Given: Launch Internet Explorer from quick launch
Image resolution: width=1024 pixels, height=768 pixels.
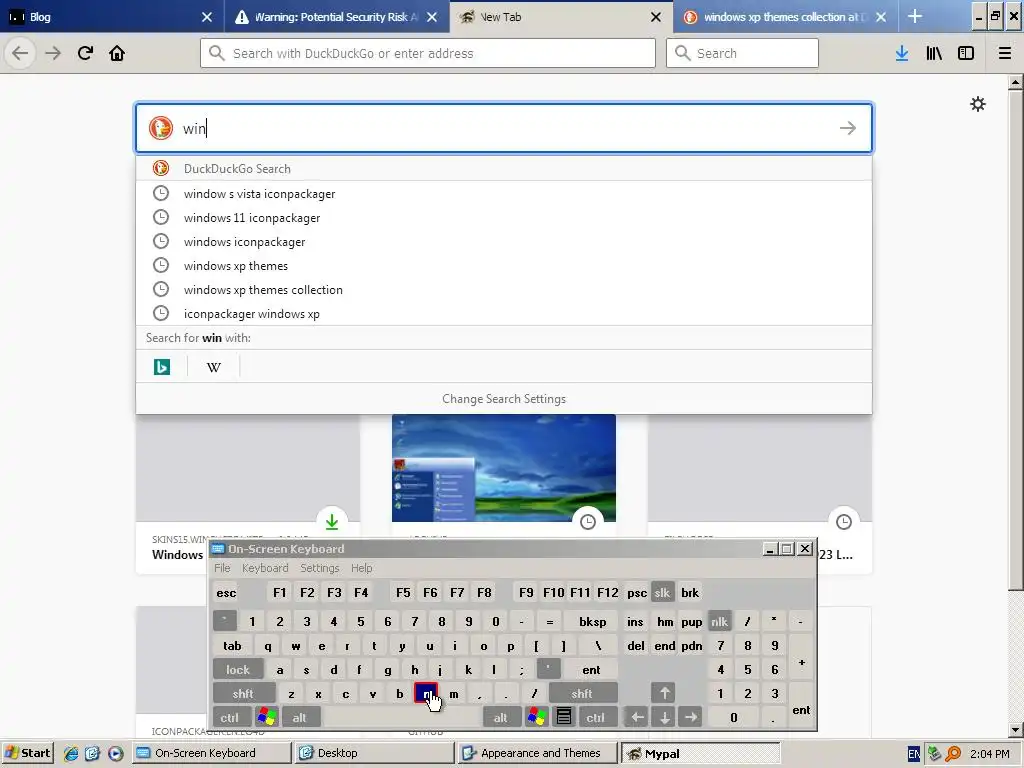Looking at the screenshot, I should tap(71, 753).
